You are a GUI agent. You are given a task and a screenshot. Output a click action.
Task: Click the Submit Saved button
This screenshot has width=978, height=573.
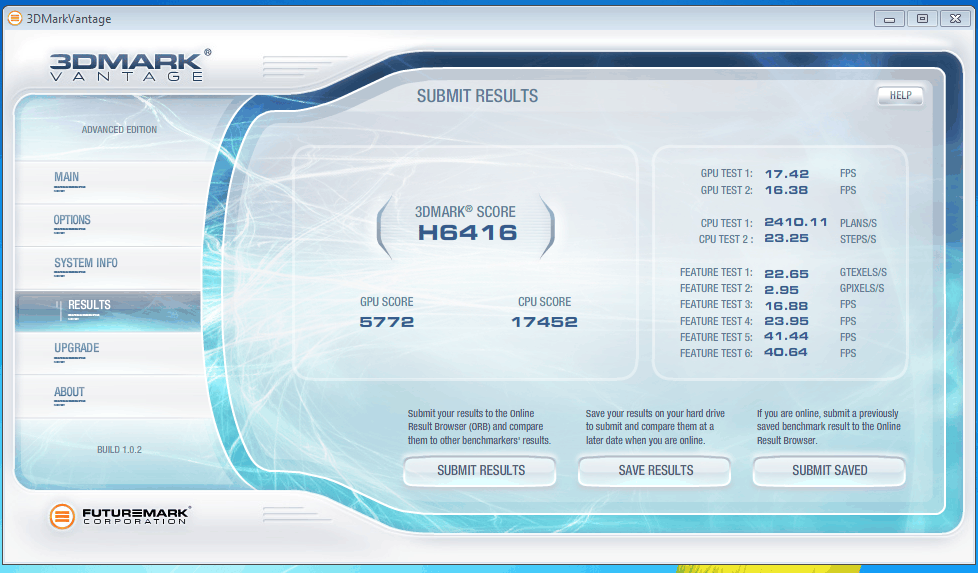coord(830,471)
